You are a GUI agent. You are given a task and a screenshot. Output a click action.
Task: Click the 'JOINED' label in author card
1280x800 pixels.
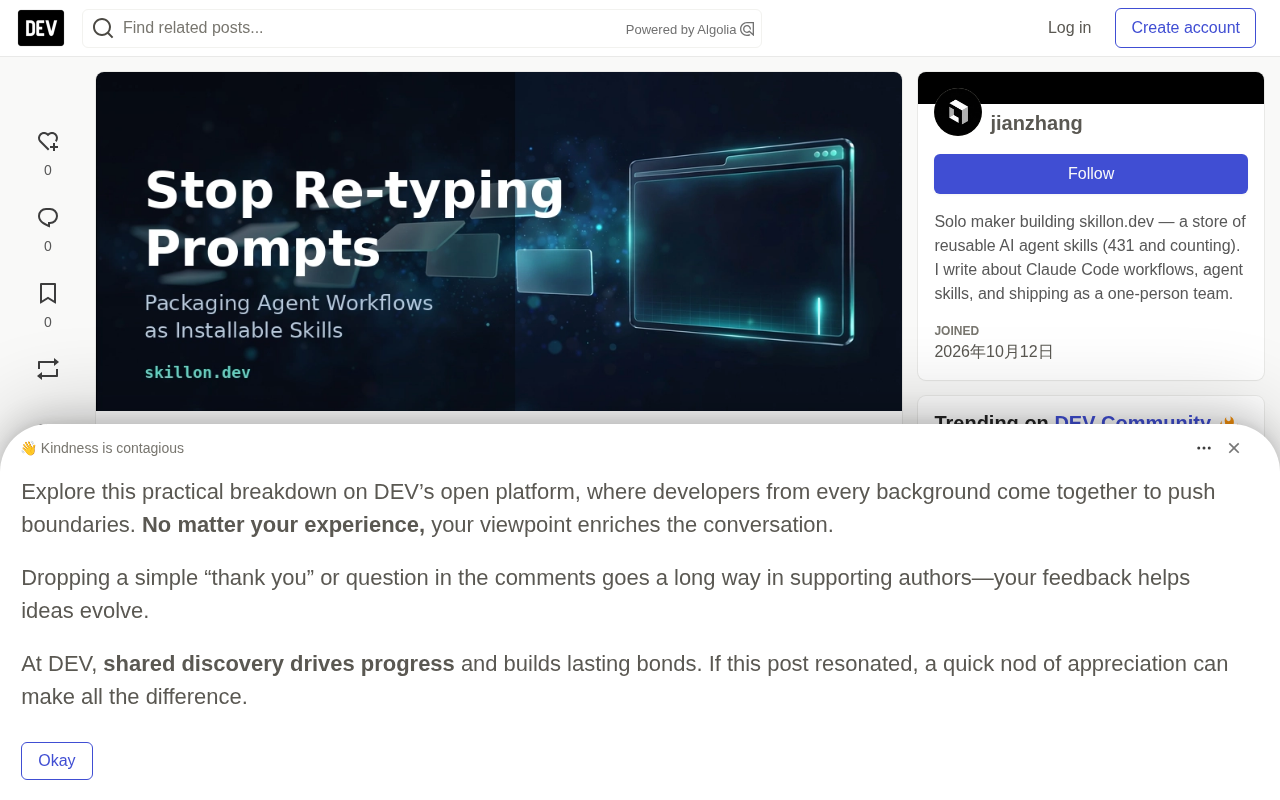(957, 331)
